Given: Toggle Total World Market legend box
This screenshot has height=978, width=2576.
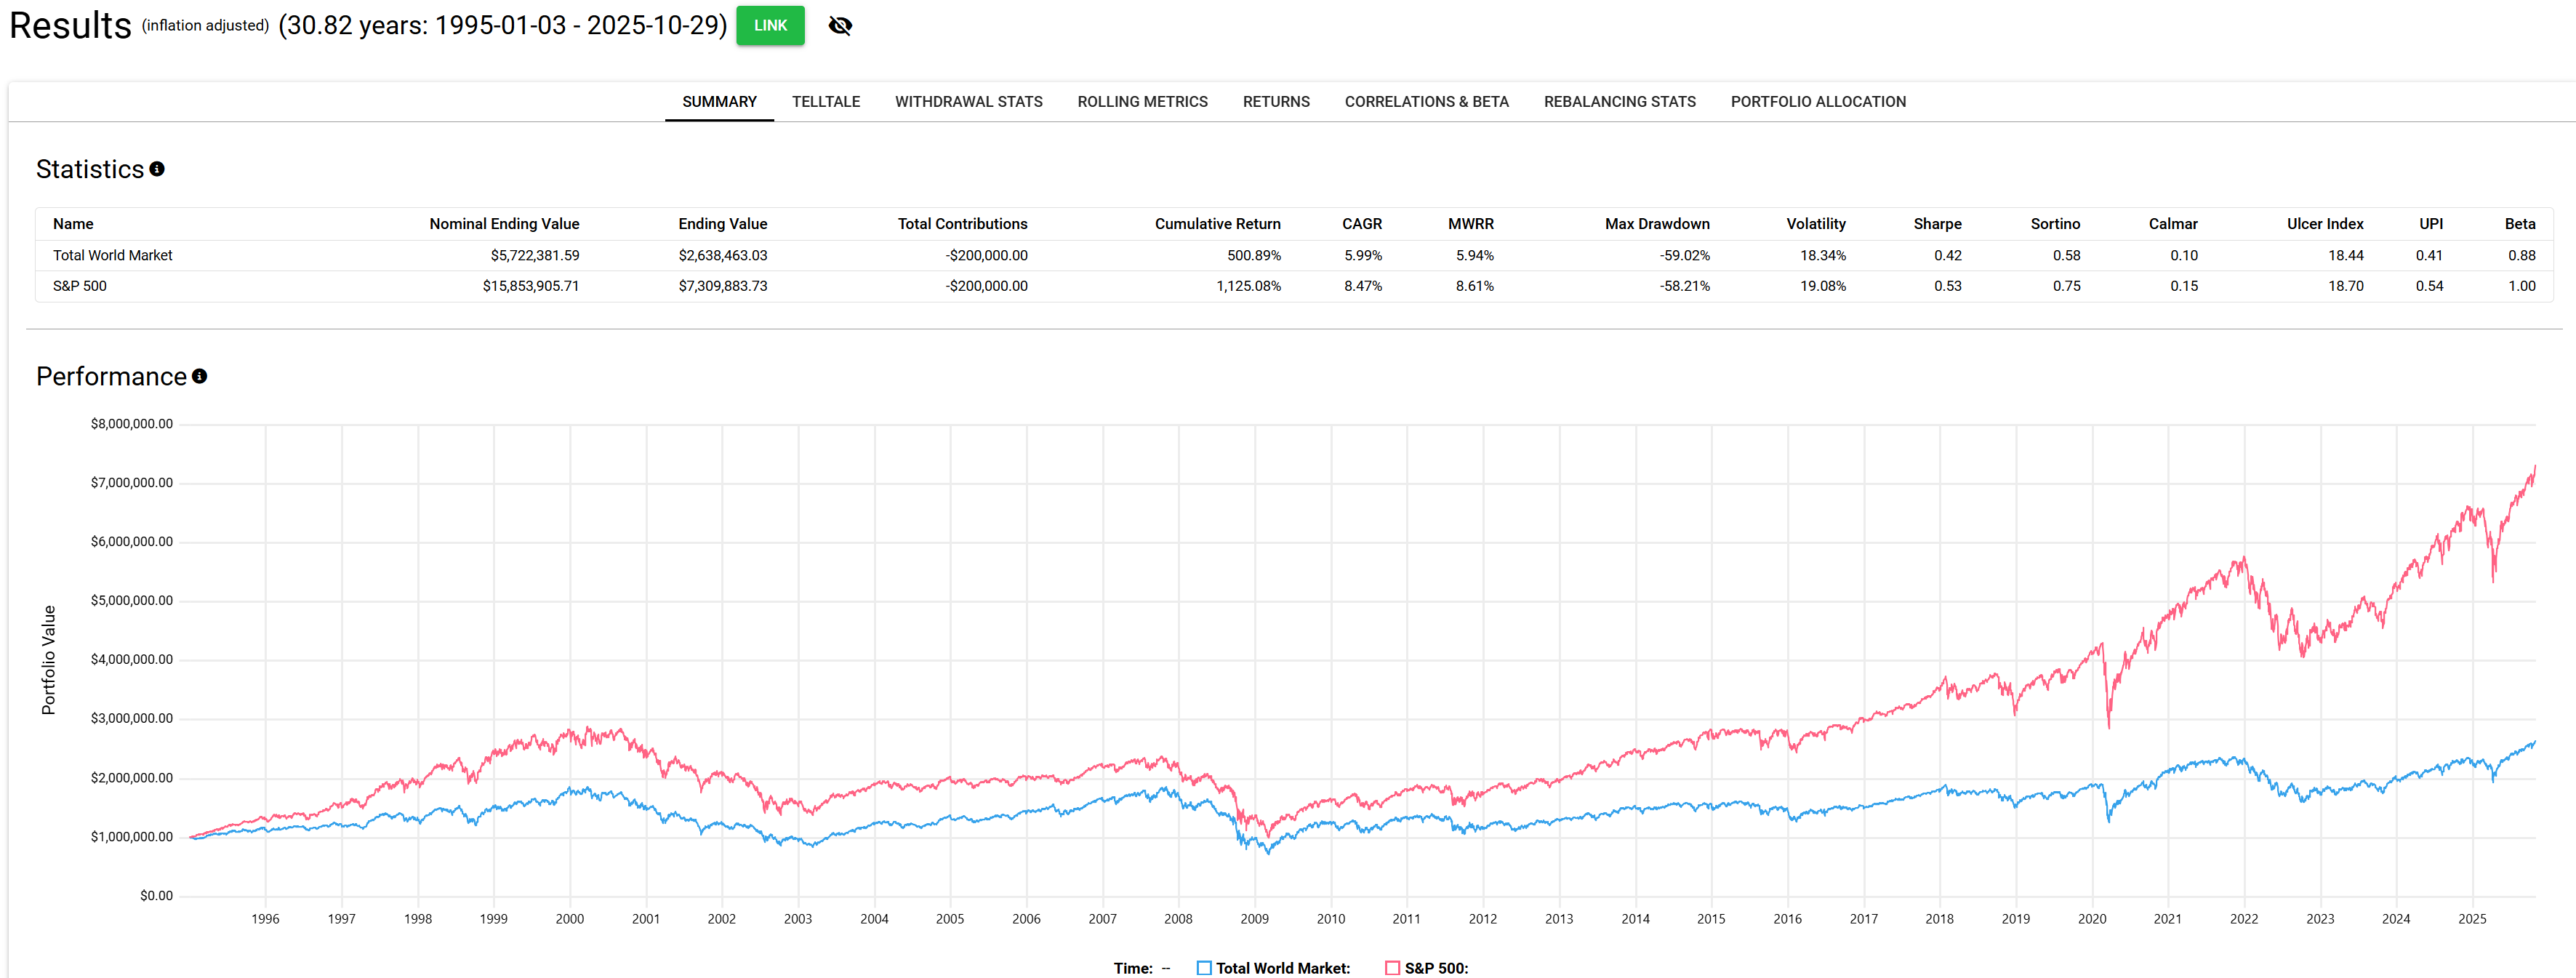Looking at the screenshot, I should [1204, 967].
